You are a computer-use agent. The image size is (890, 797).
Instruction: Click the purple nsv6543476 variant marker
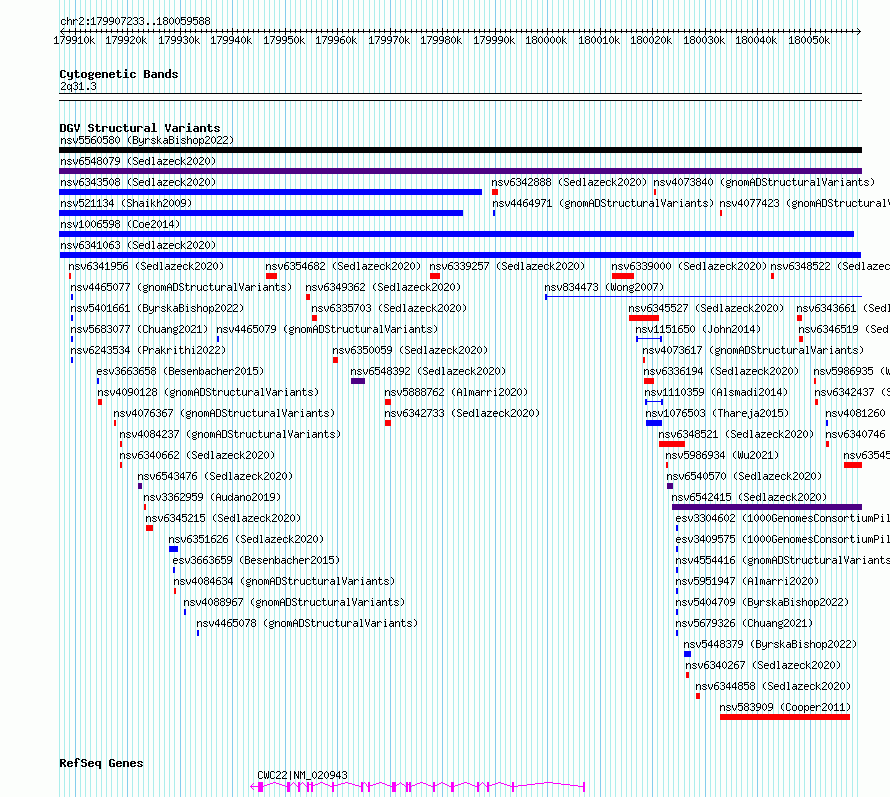[x=140, y=486]
